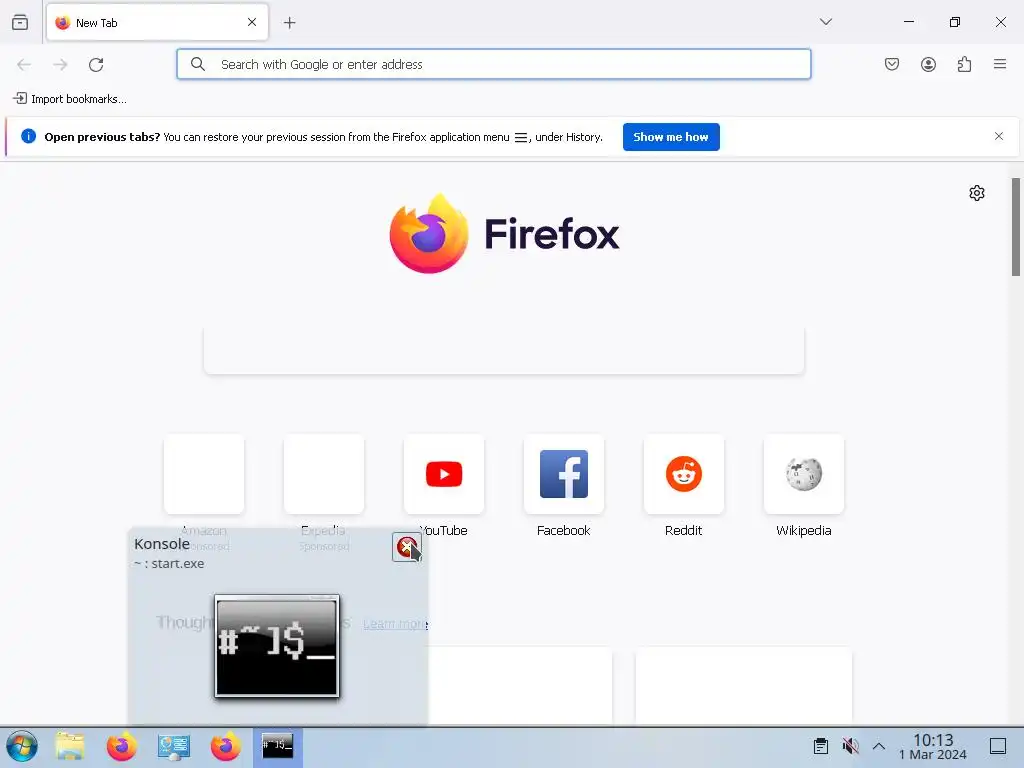
Task: Launch the first Firefox taskbar icon
Action: 121,746
